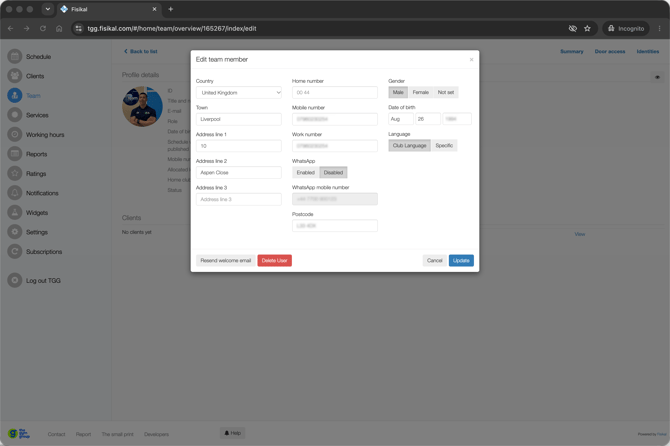The image size is (670, 446).
Task: Click the Log out TGG icon
Action: (x=15, y=280)
